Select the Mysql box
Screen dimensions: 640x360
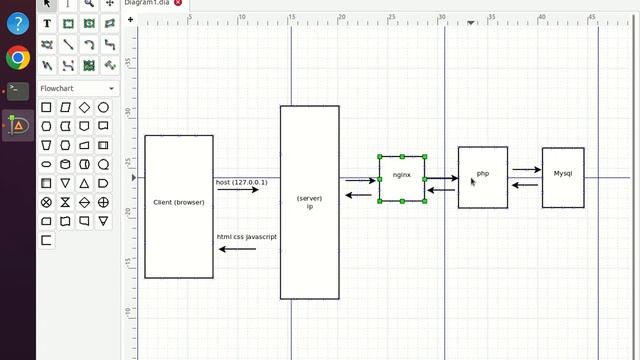click(563, 178)
